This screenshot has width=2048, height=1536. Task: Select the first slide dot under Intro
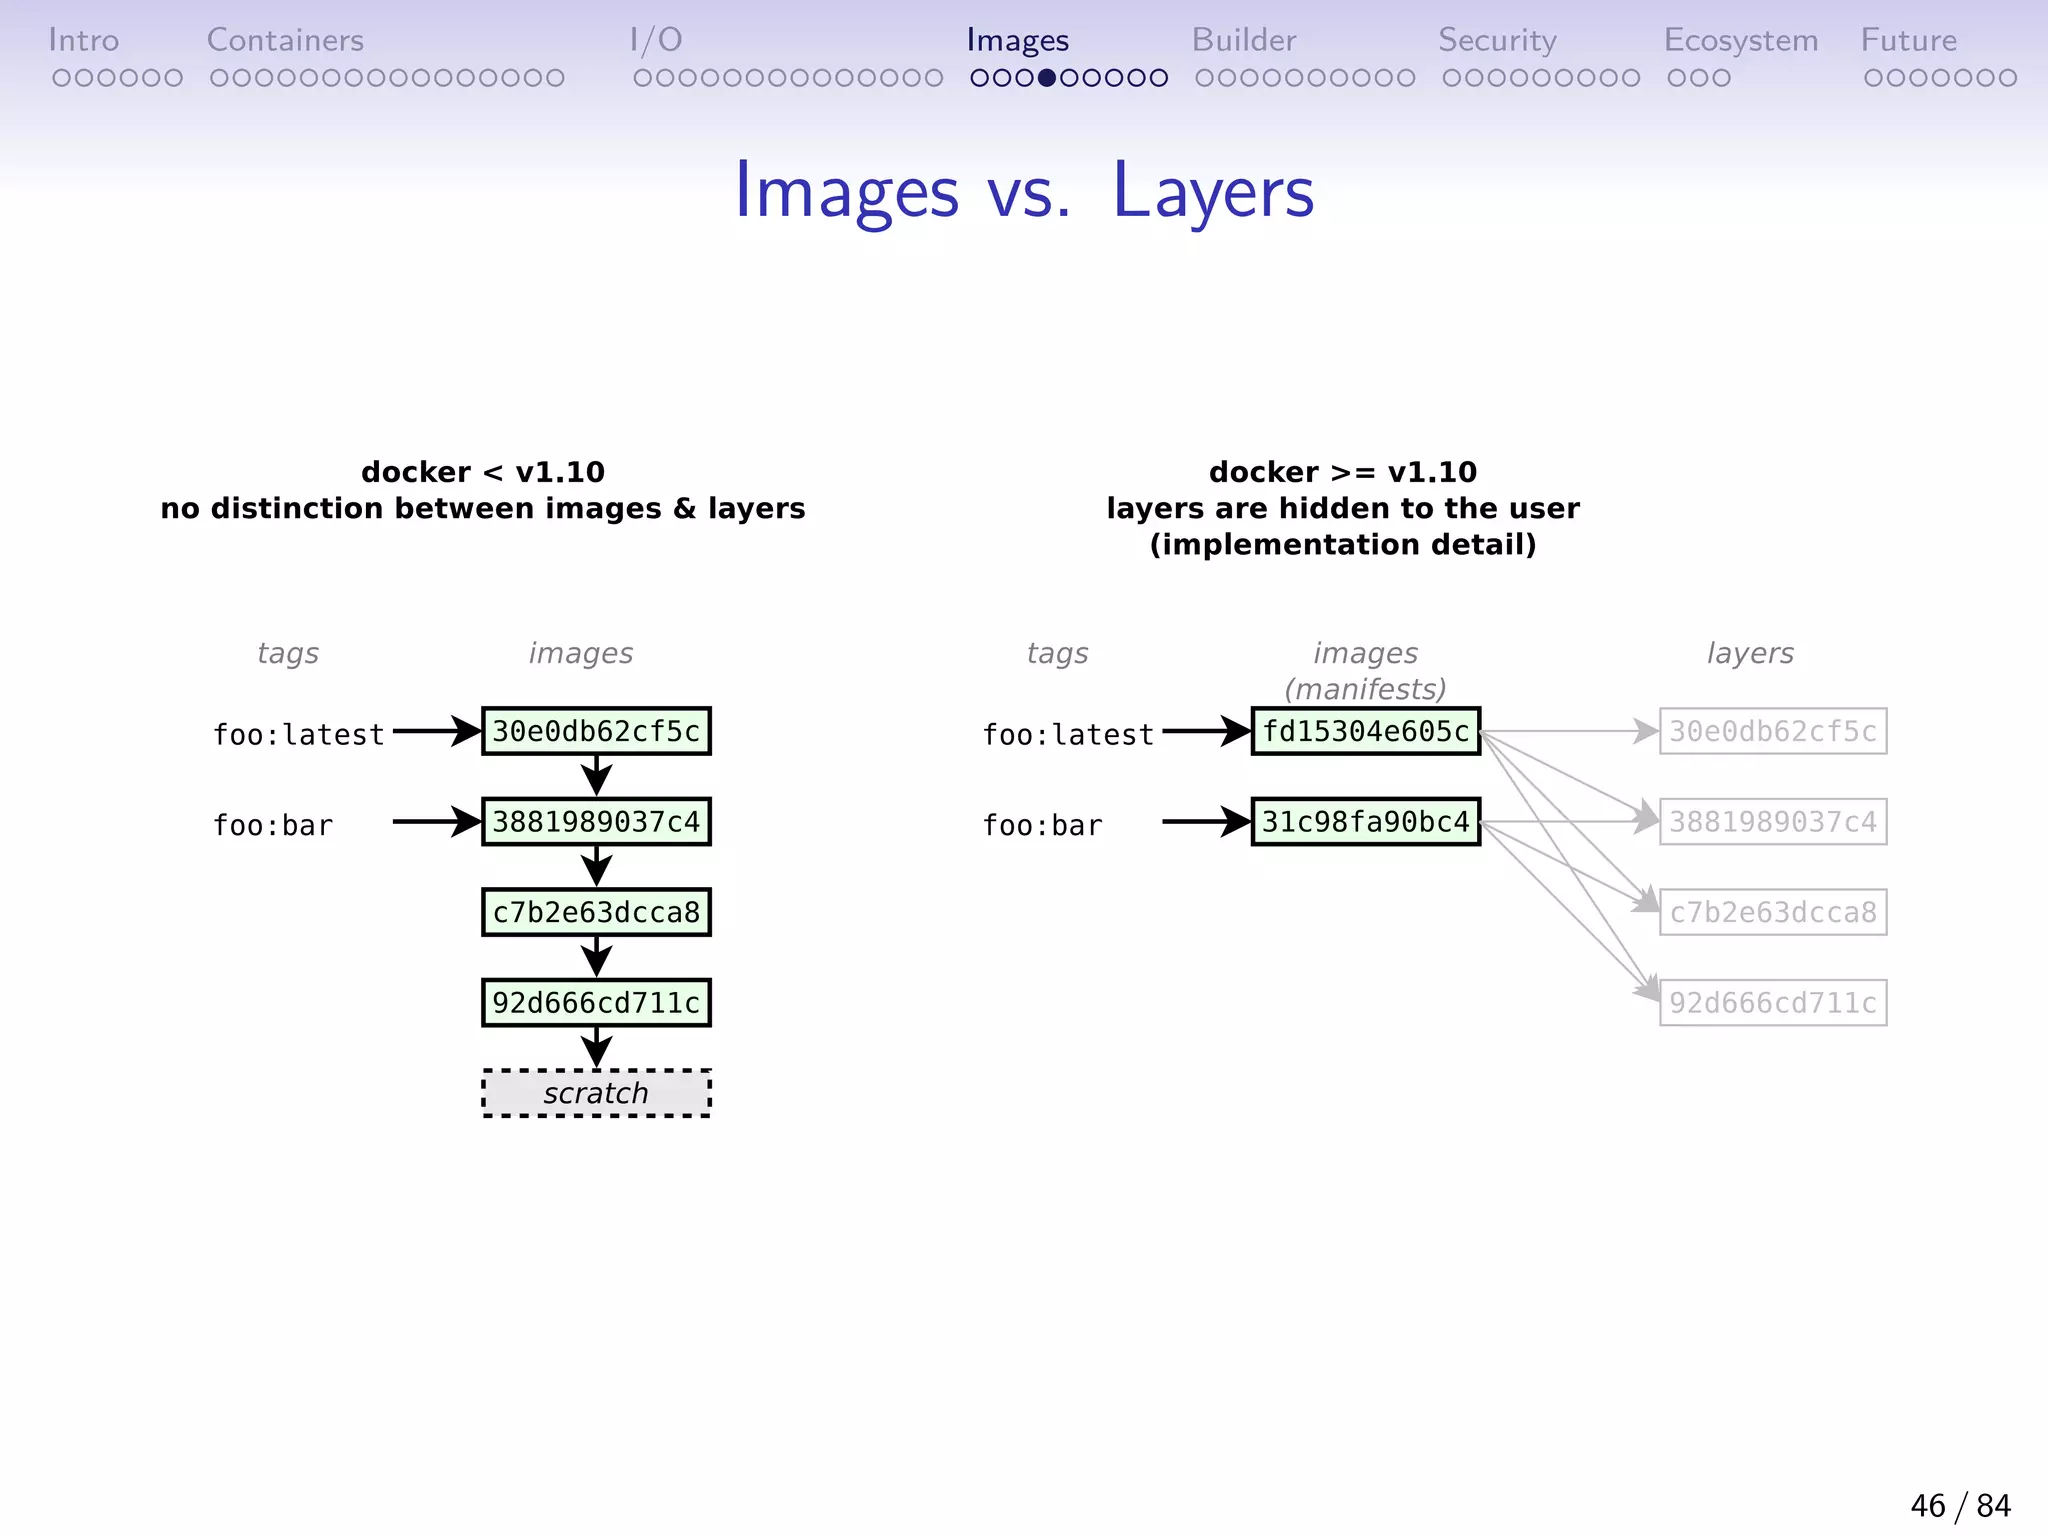coord(61,78)
